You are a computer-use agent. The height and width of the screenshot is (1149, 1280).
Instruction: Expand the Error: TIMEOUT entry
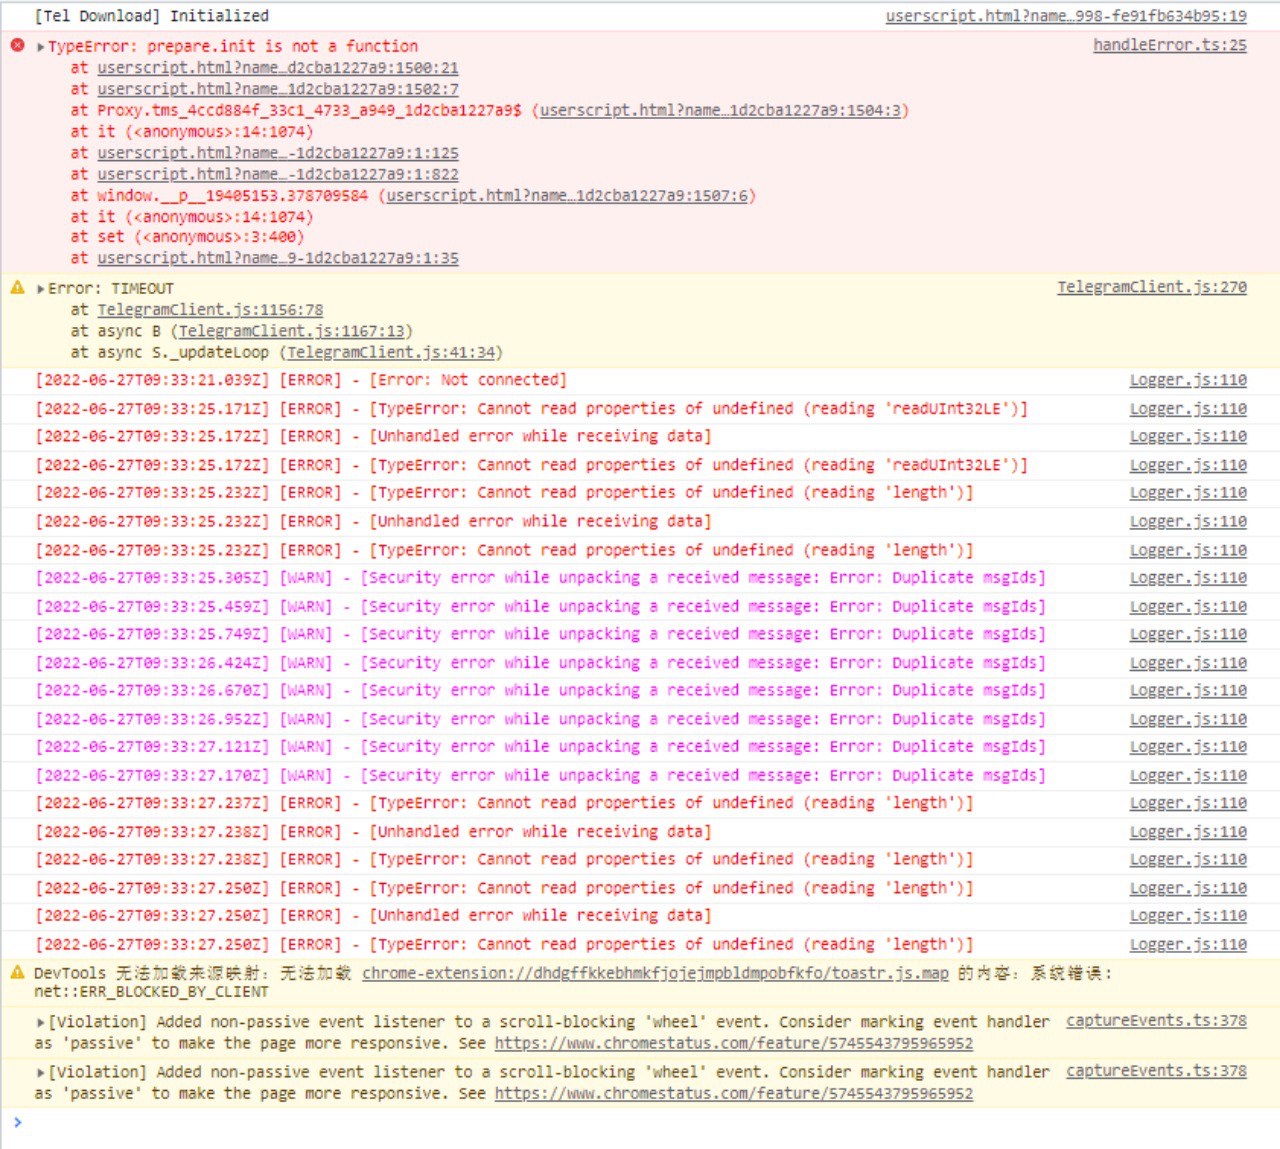click(38, 287)
